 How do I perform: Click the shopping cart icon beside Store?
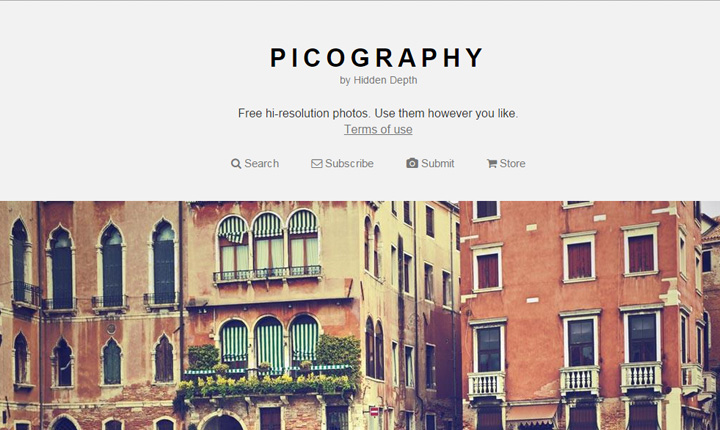coord(492,164)
